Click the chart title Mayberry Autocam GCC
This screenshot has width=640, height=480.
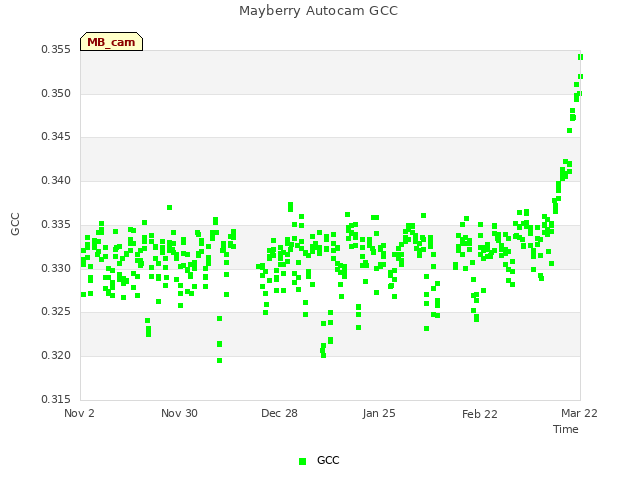pyautogui.click(x=318, y=11)
